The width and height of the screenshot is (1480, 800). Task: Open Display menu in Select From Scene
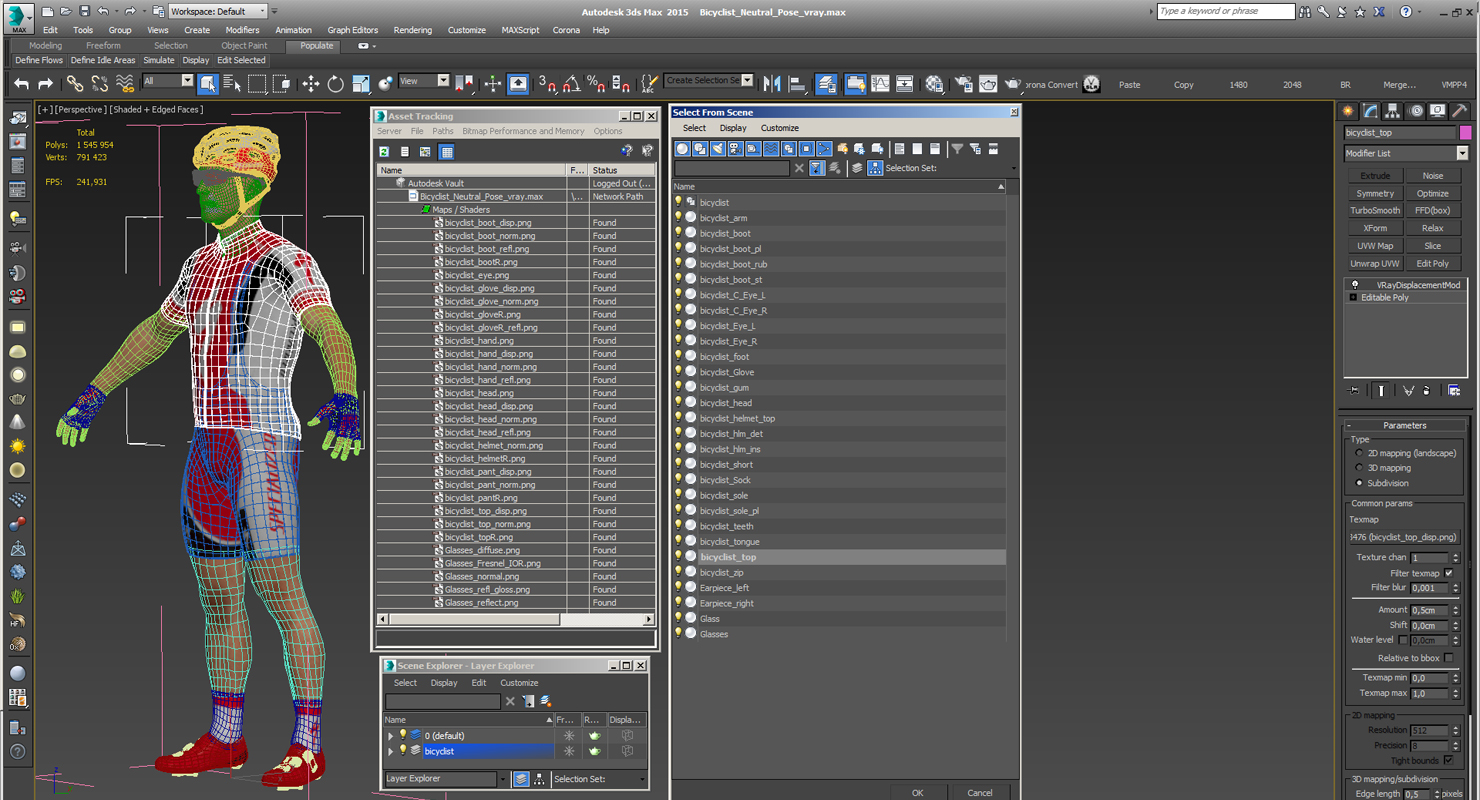tap(733, 128)
